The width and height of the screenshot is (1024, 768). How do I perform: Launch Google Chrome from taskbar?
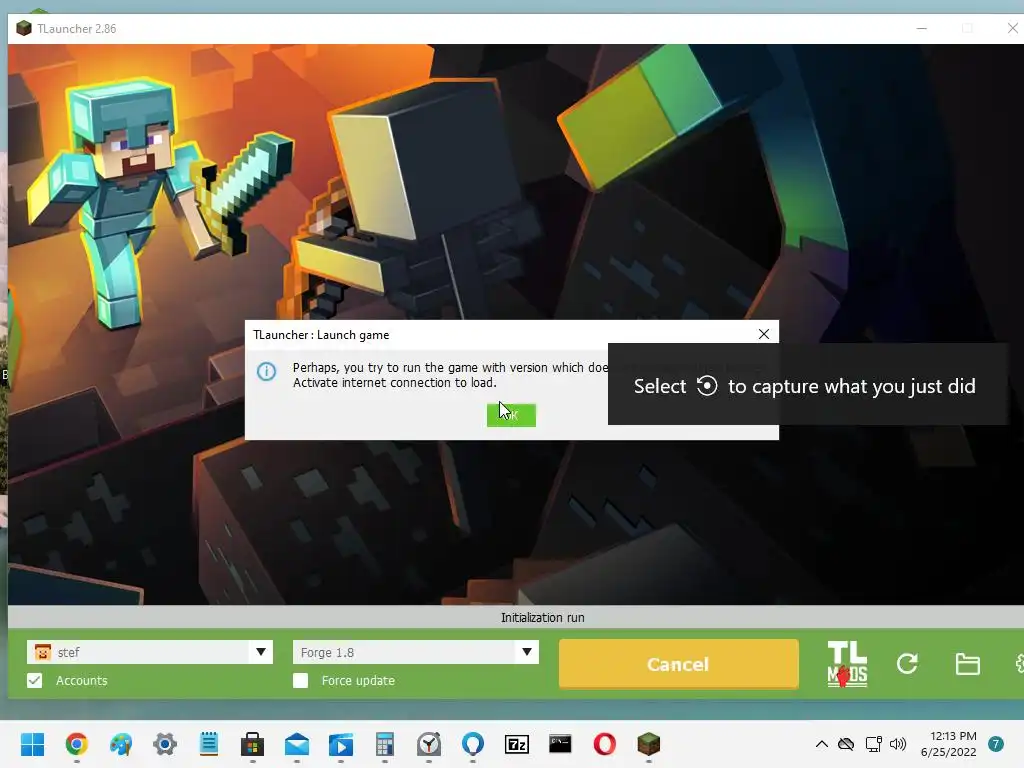[x=76, y=744]
